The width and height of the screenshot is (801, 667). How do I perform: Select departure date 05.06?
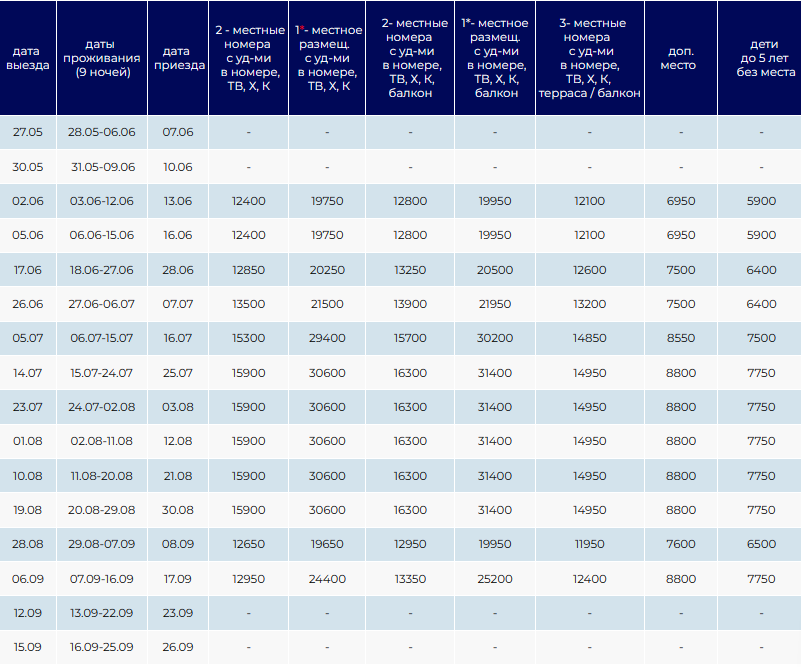tap(28, 235)
